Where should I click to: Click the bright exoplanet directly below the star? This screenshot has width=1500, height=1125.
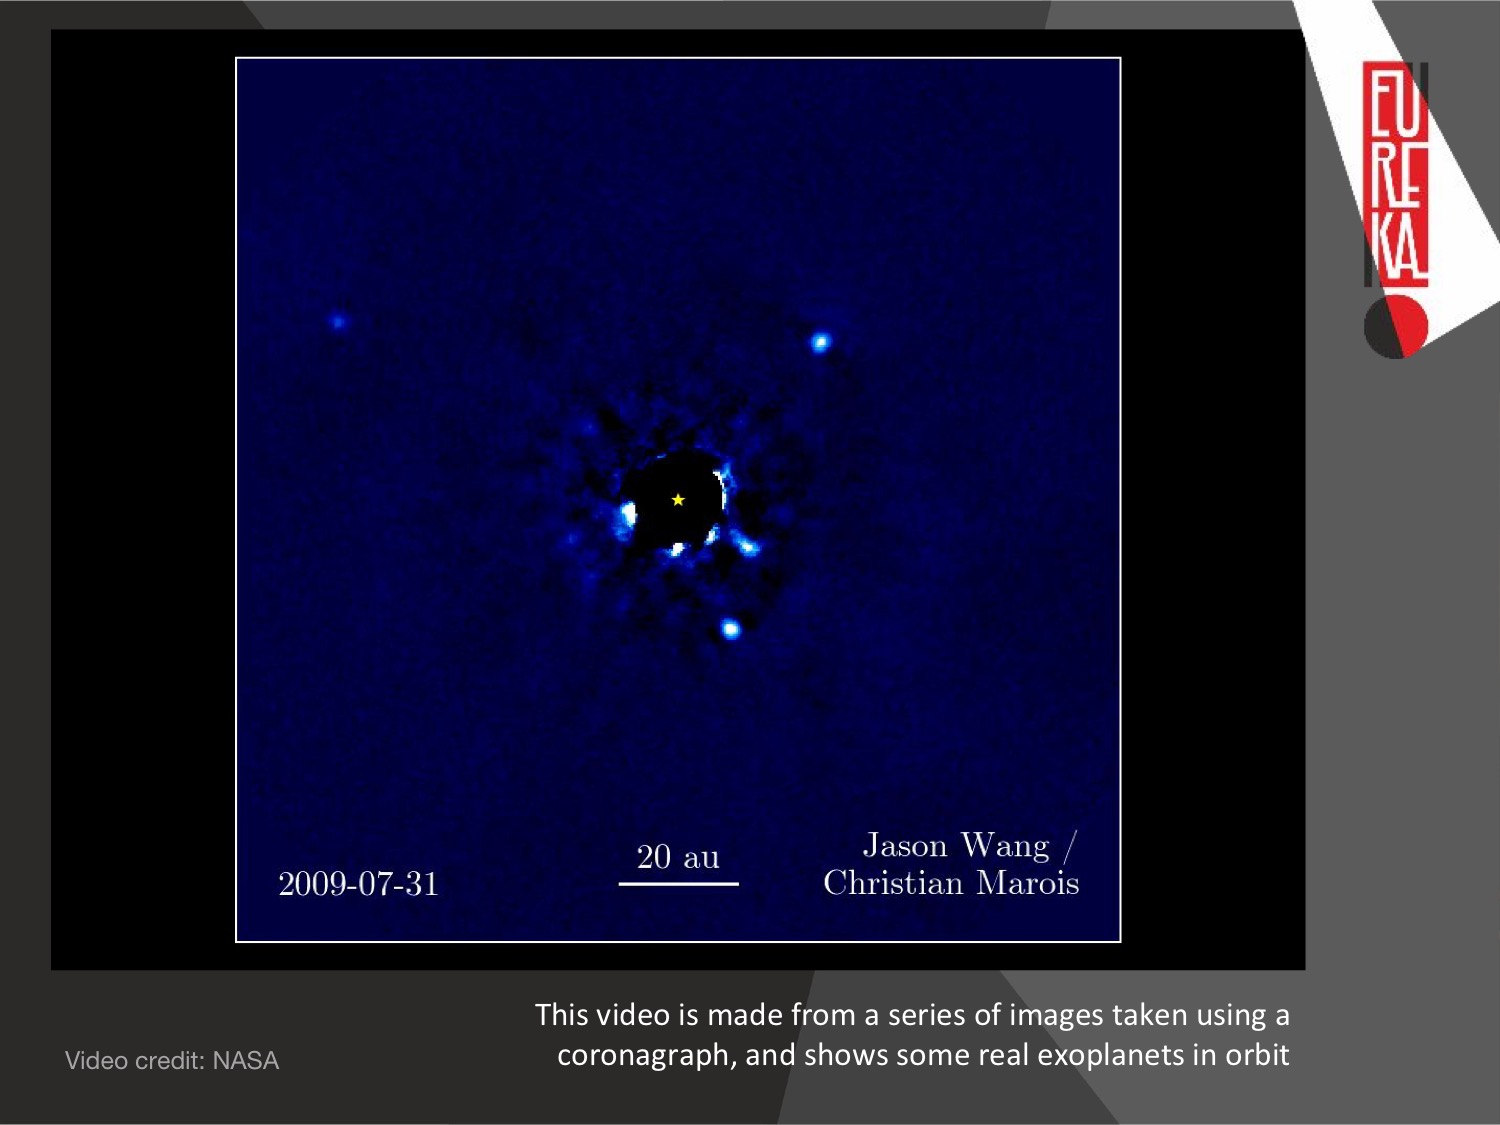point(731,629)
